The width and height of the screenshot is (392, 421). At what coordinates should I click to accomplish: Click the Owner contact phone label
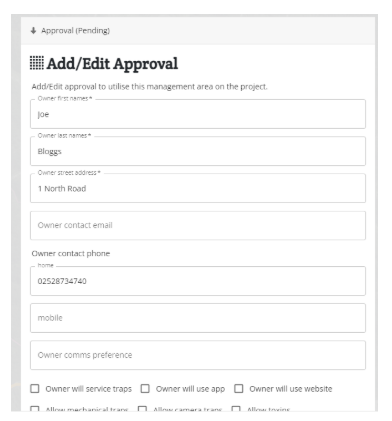(x=71, y=253)
